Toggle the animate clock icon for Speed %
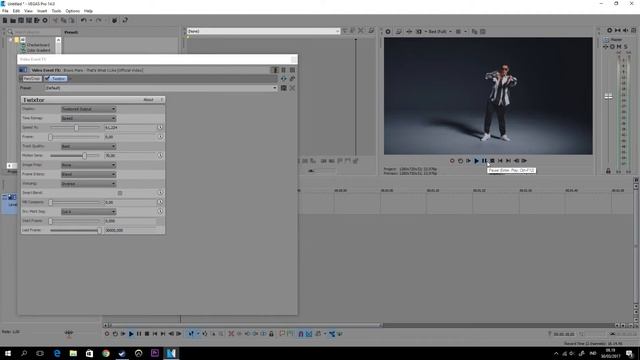 click(160, 127)
